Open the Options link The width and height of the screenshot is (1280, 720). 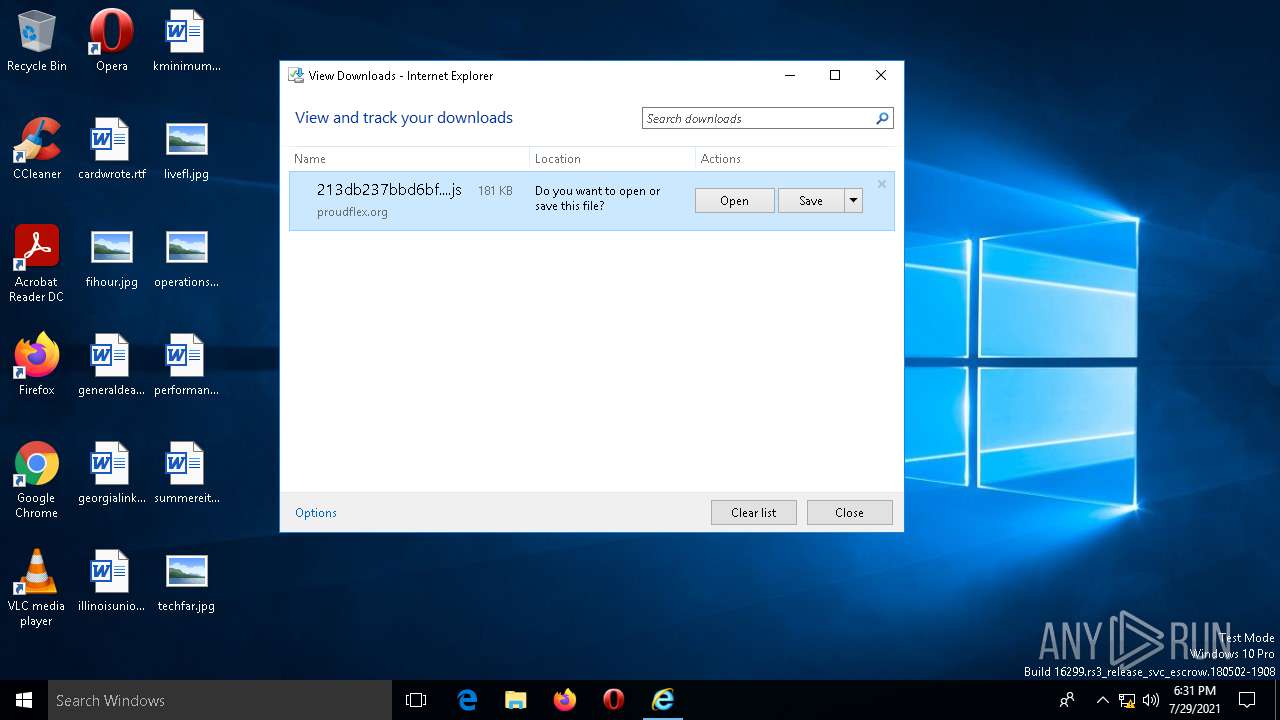tap(316, 513)
